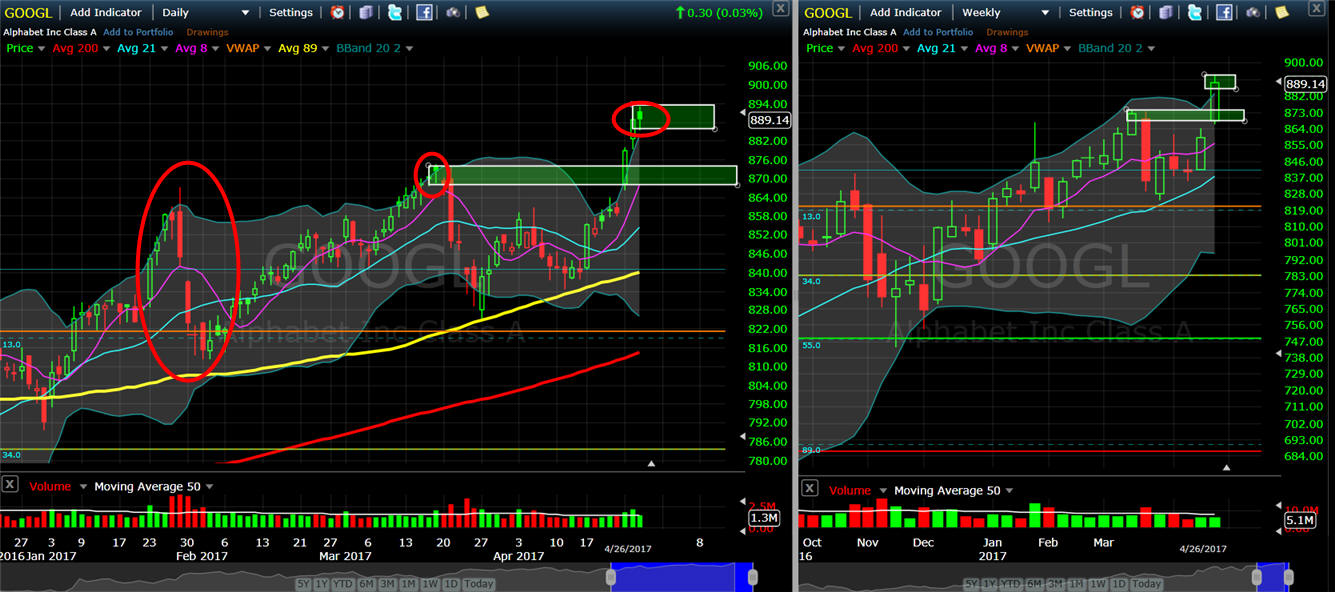1335x592 pixels.
Task: Open Settings in the Daily chart
Action: (x=291, y=13)
